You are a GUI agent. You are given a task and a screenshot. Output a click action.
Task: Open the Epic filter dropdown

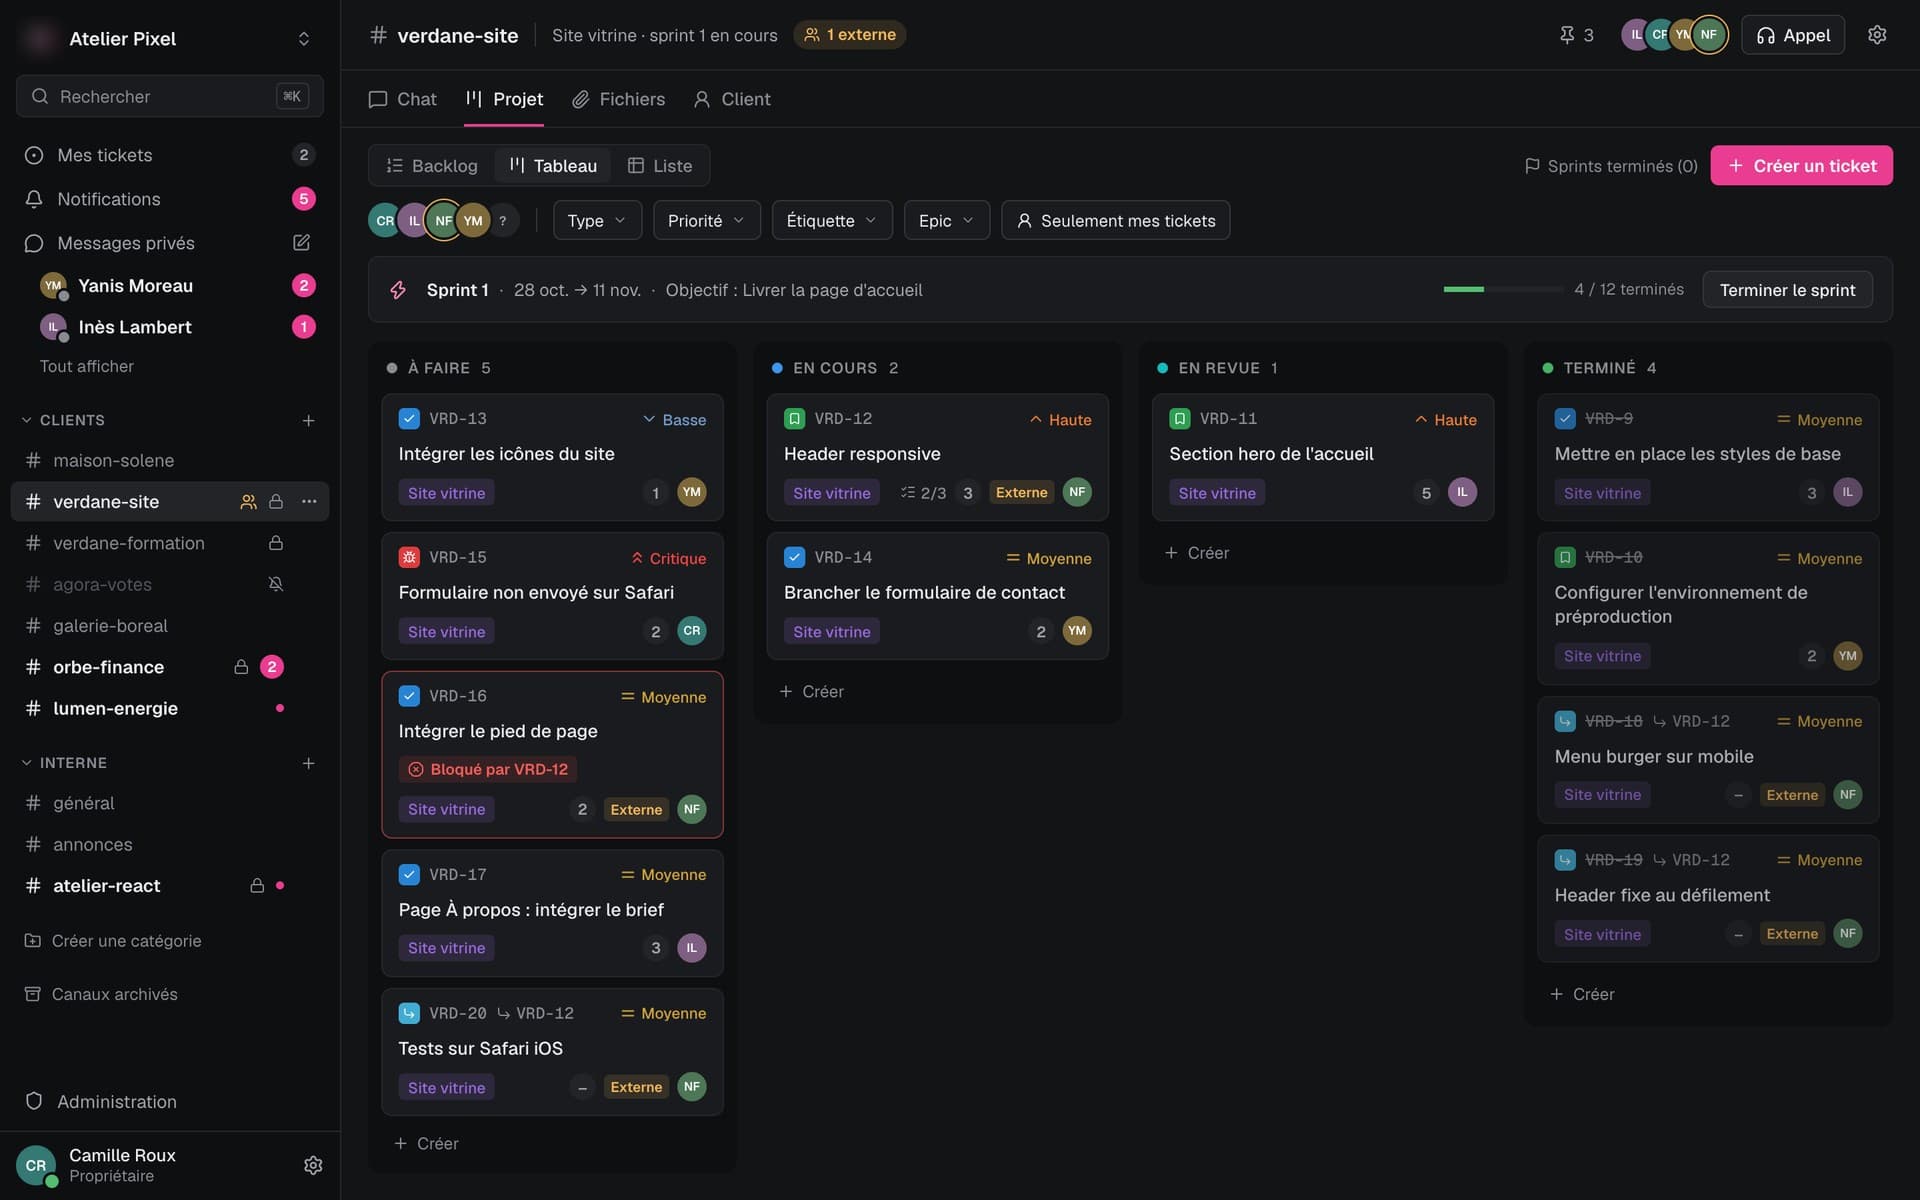[x=946, y=221]
